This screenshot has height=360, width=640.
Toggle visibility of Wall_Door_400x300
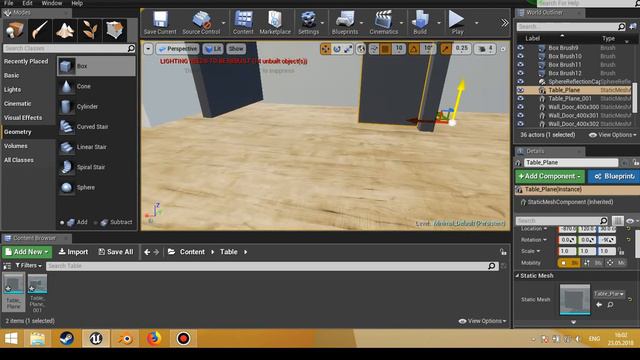click(x=520, y=107)
